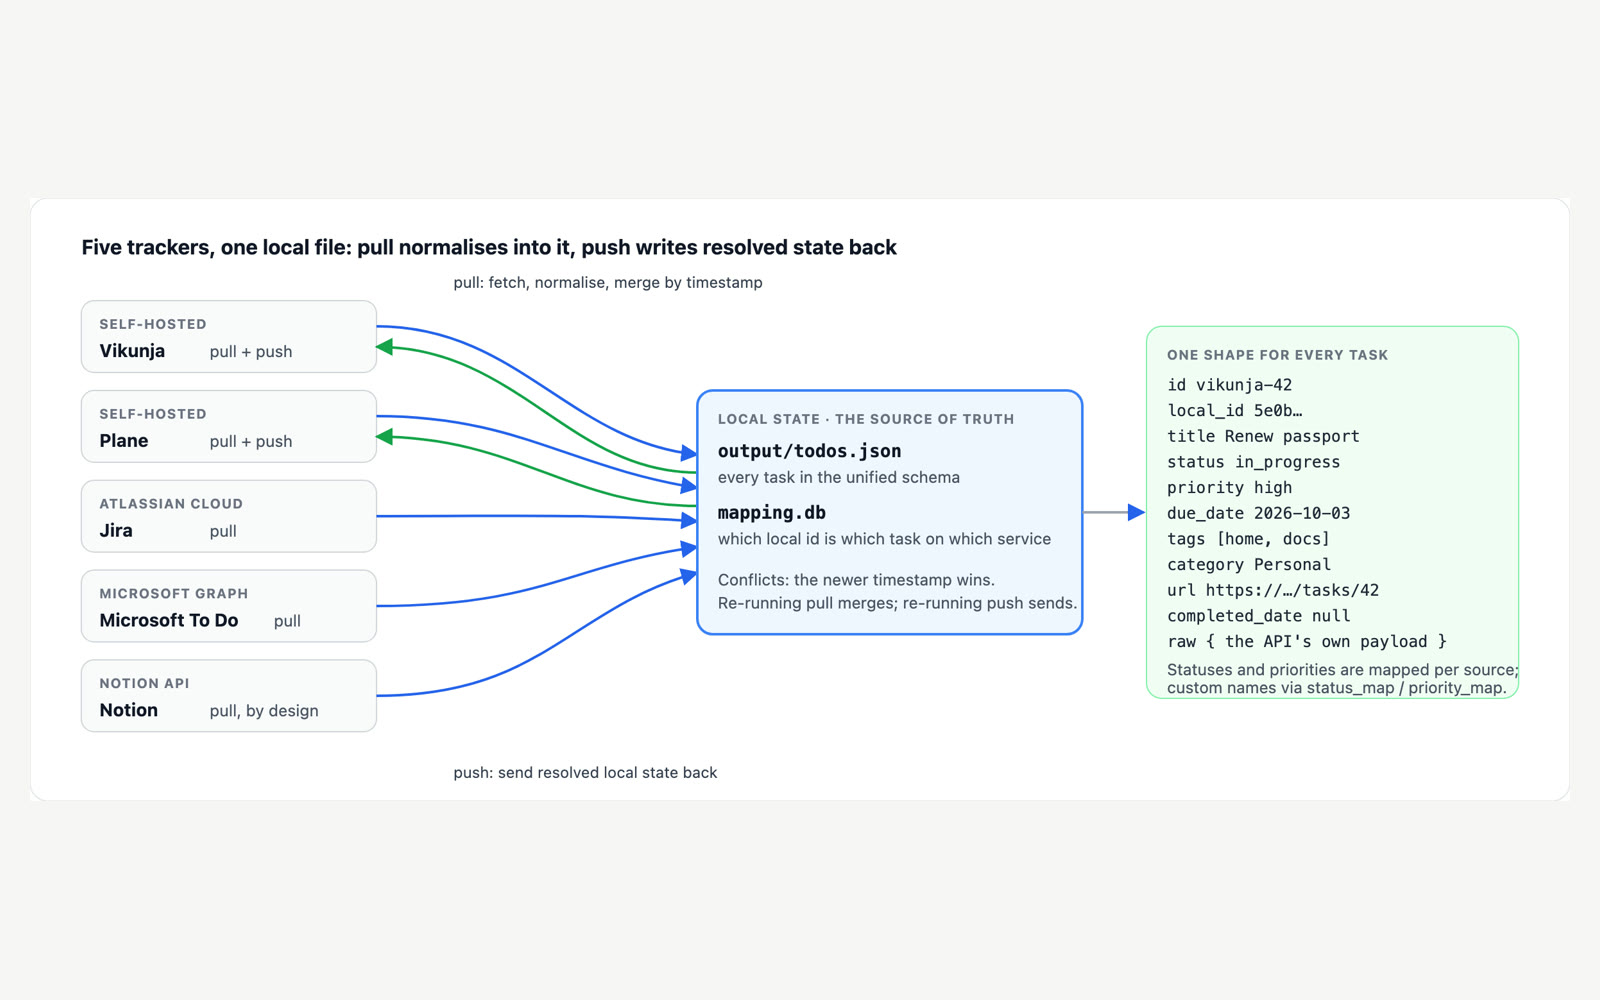Click the mapping.db heading

tap(772, 513)
